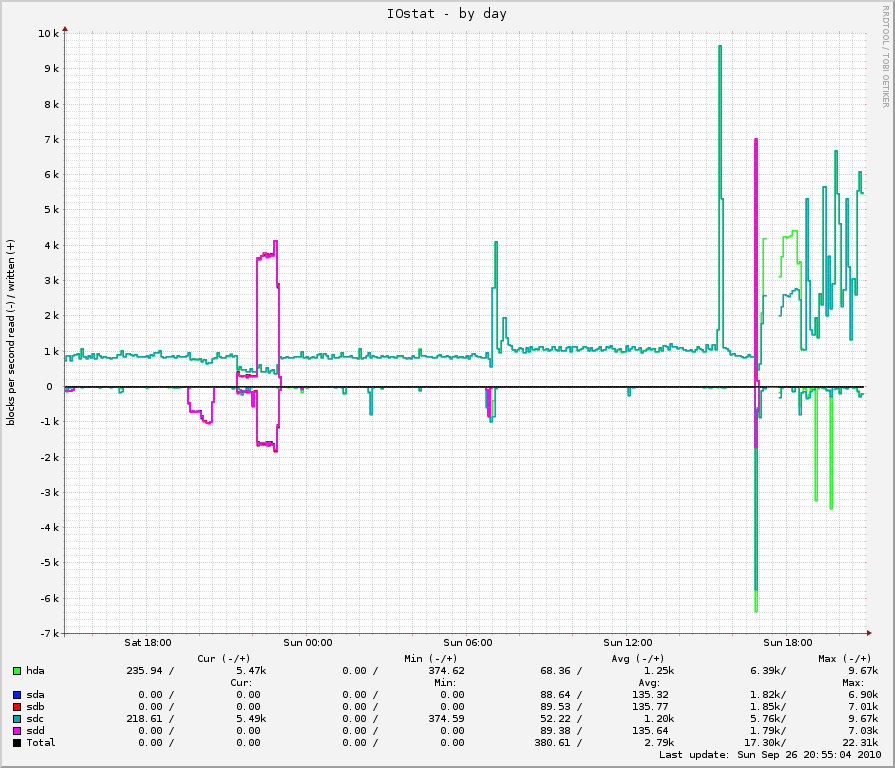
Task: Click sda maximum written value '6.90k'
Action: (863, 695)
